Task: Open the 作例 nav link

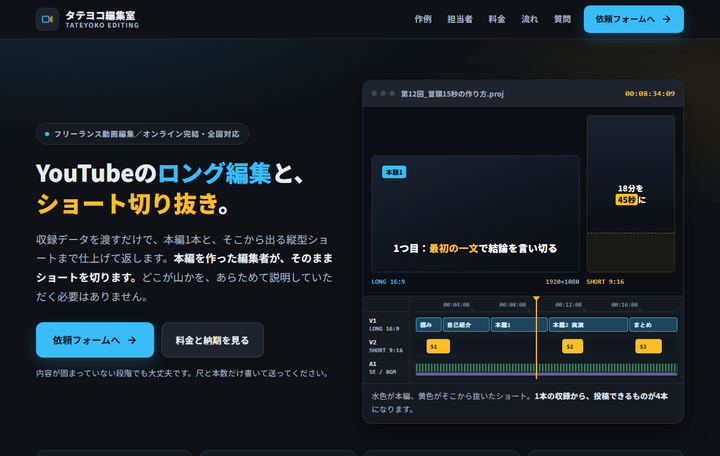Action: (x=423, y=19)
